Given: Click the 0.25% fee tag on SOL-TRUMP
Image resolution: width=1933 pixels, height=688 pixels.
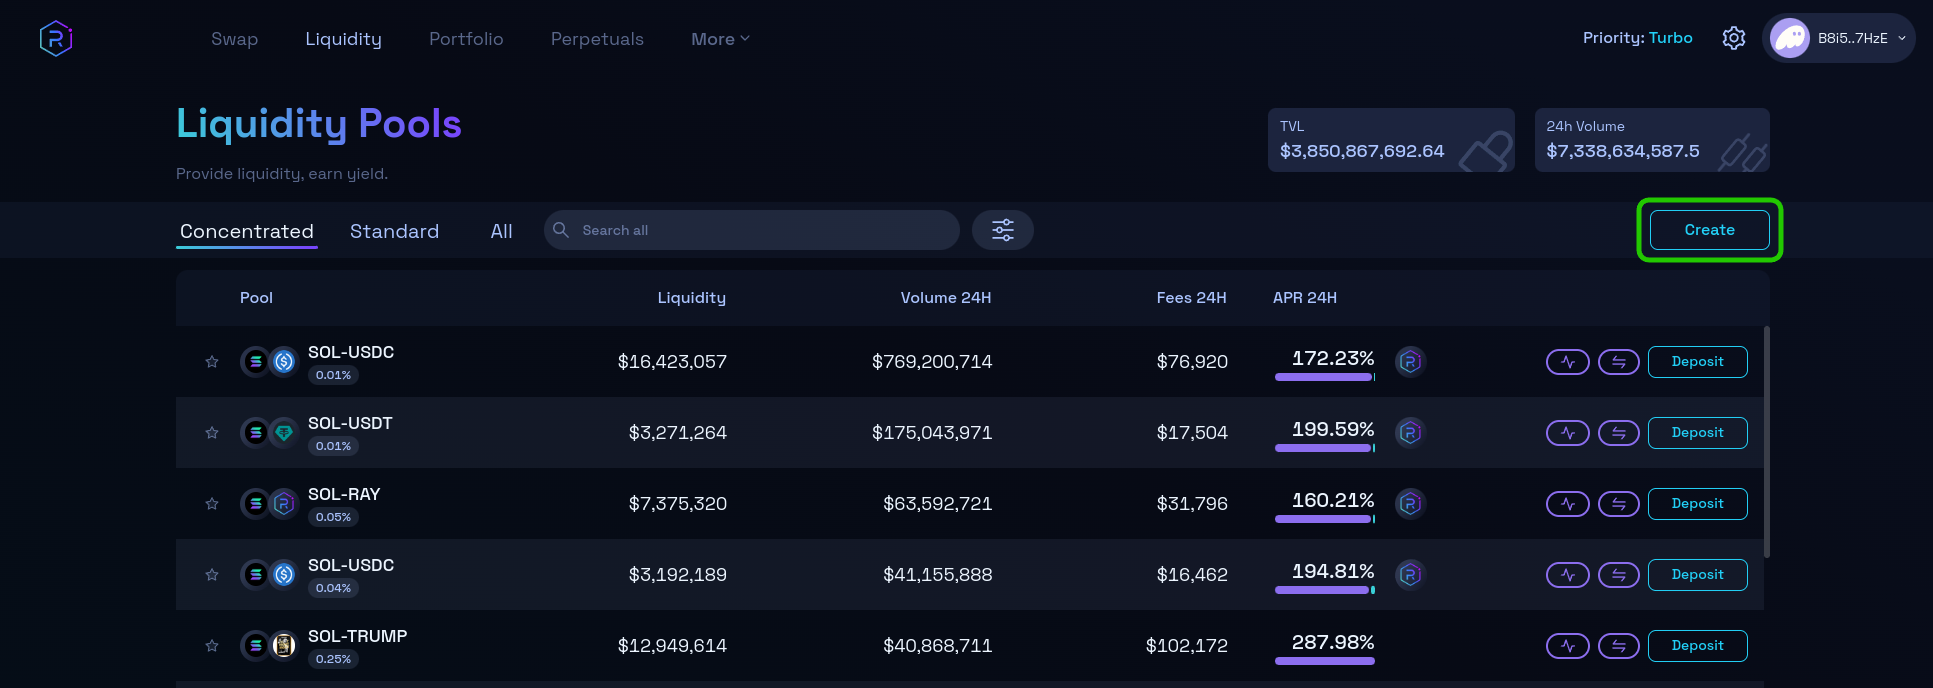Looking at the screenshot, I should (x=333, y=659).
